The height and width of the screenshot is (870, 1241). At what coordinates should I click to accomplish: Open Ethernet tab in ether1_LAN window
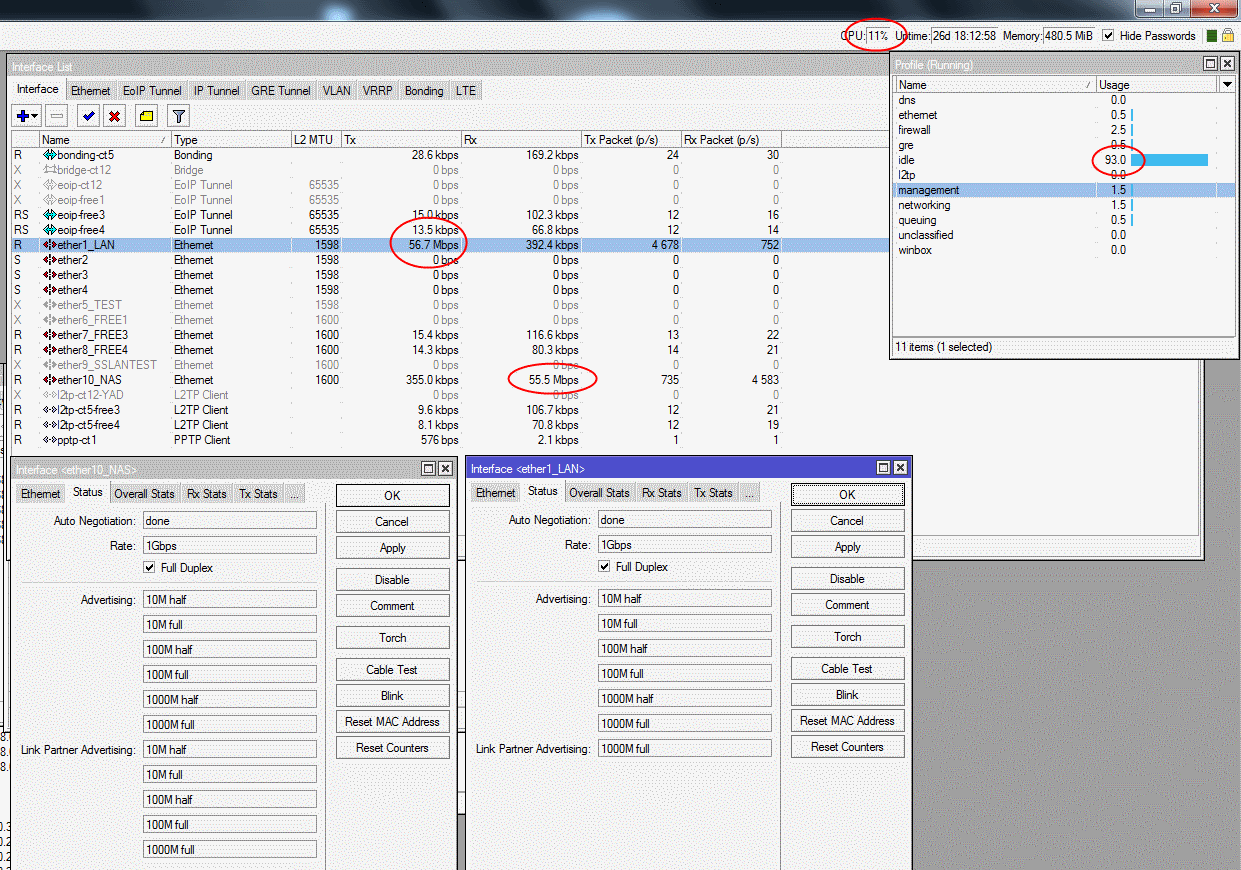coord(496,492)
